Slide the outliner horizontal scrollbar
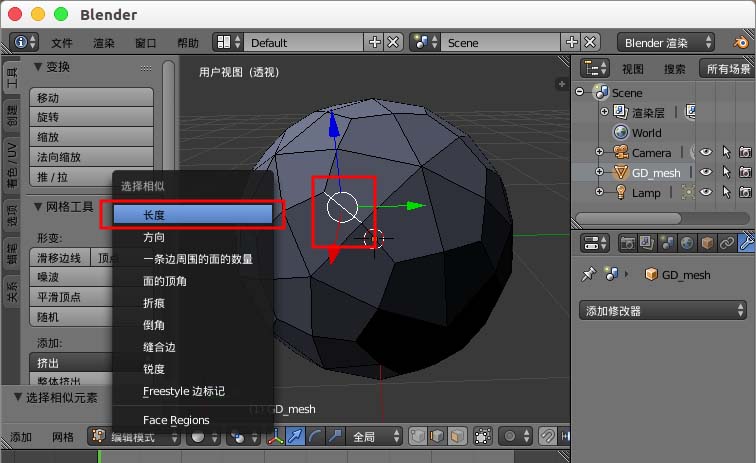Screen dimensions: 756x463 [628, 218]
